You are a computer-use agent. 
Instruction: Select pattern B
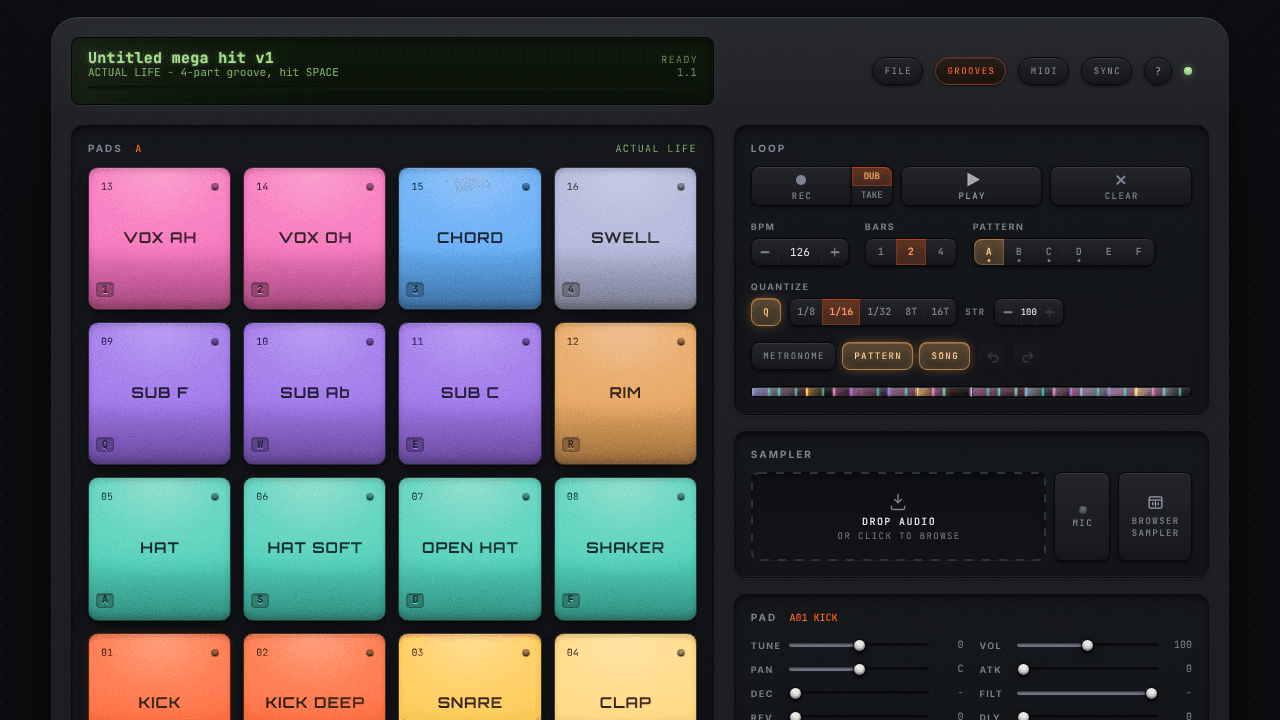tap(1019, 252)
